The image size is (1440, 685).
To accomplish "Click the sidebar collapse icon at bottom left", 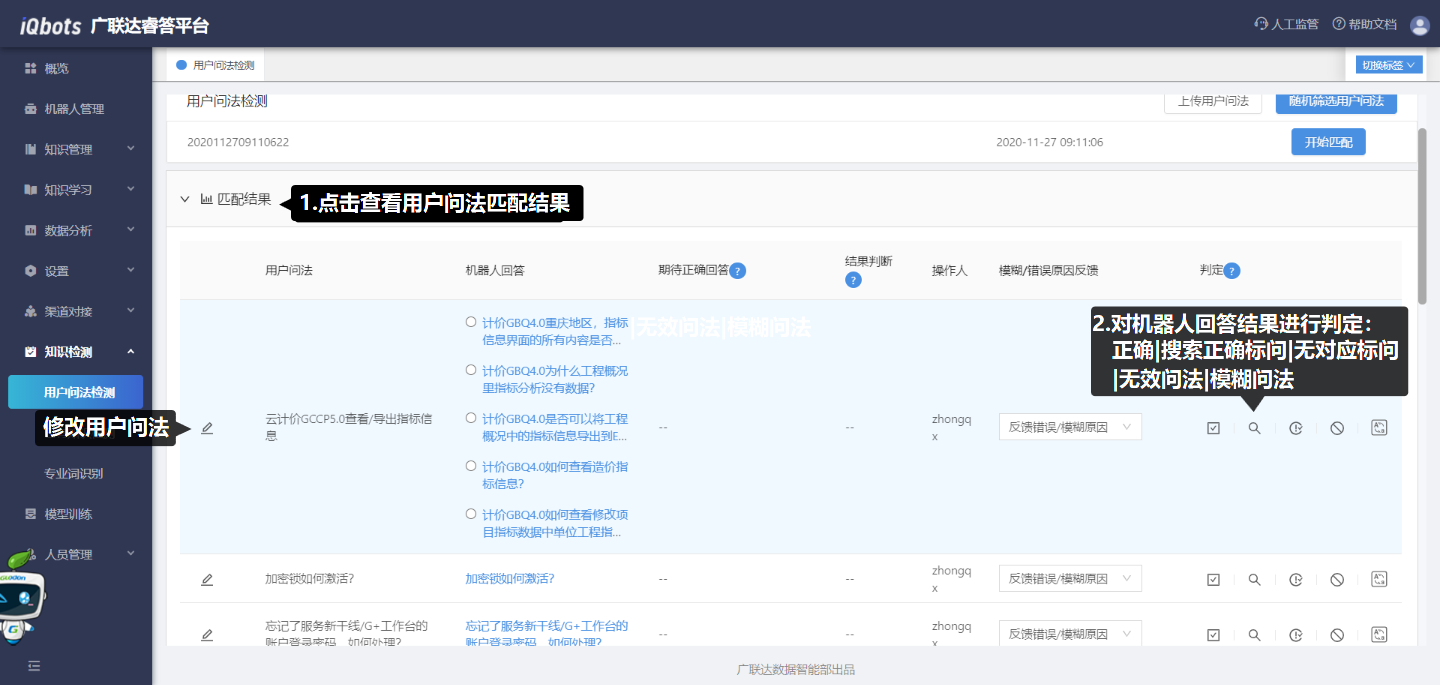I will click(34, 665).
